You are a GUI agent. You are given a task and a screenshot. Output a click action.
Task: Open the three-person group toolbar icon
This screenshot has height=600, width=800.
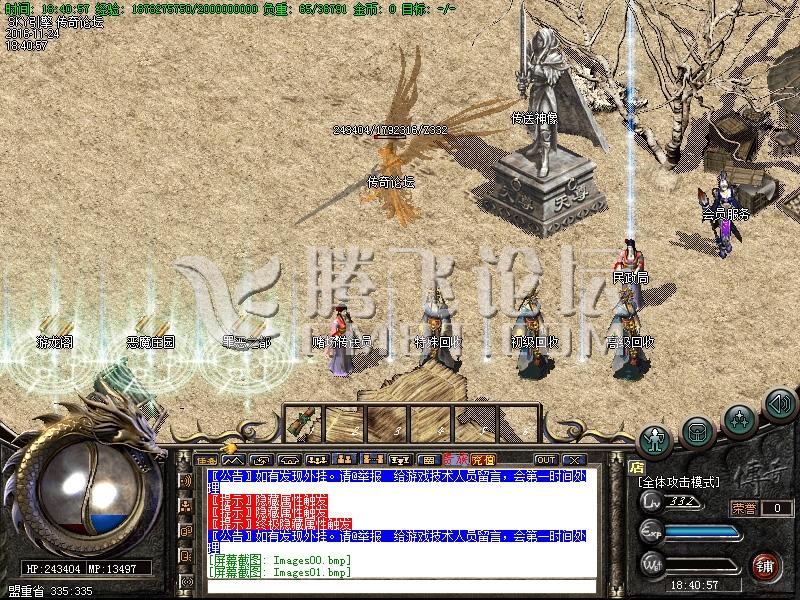pos(316,460)
